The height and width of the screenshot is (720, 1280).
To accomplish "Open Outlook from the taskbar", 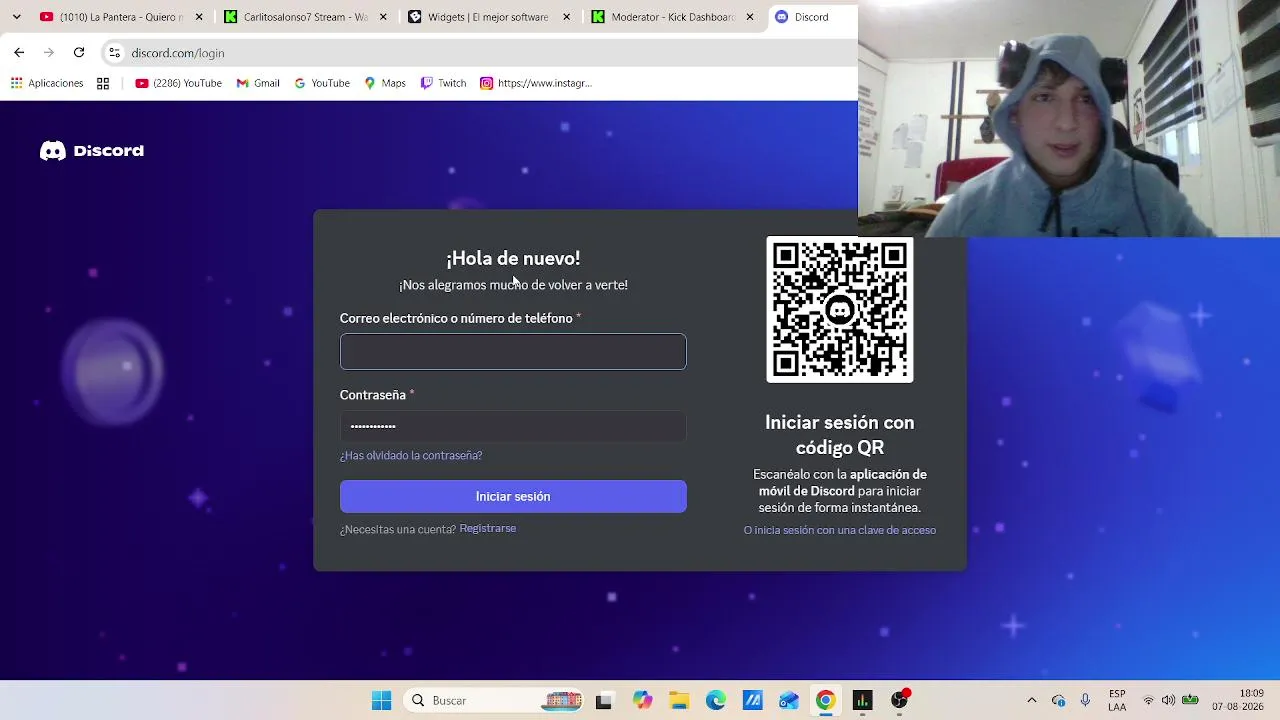I will point(789,701).
